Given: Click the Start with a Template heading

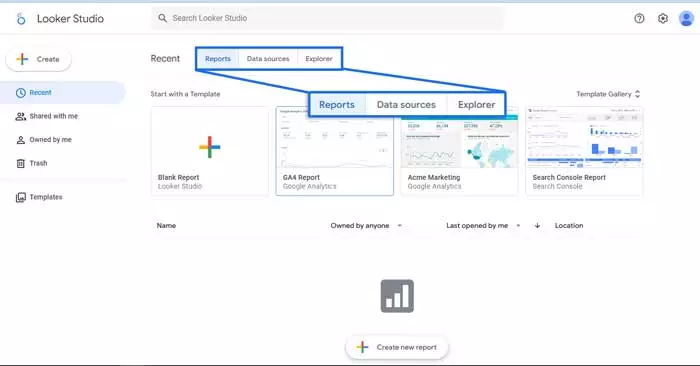Looking at the screenshot, I should (x=185, y=94).
